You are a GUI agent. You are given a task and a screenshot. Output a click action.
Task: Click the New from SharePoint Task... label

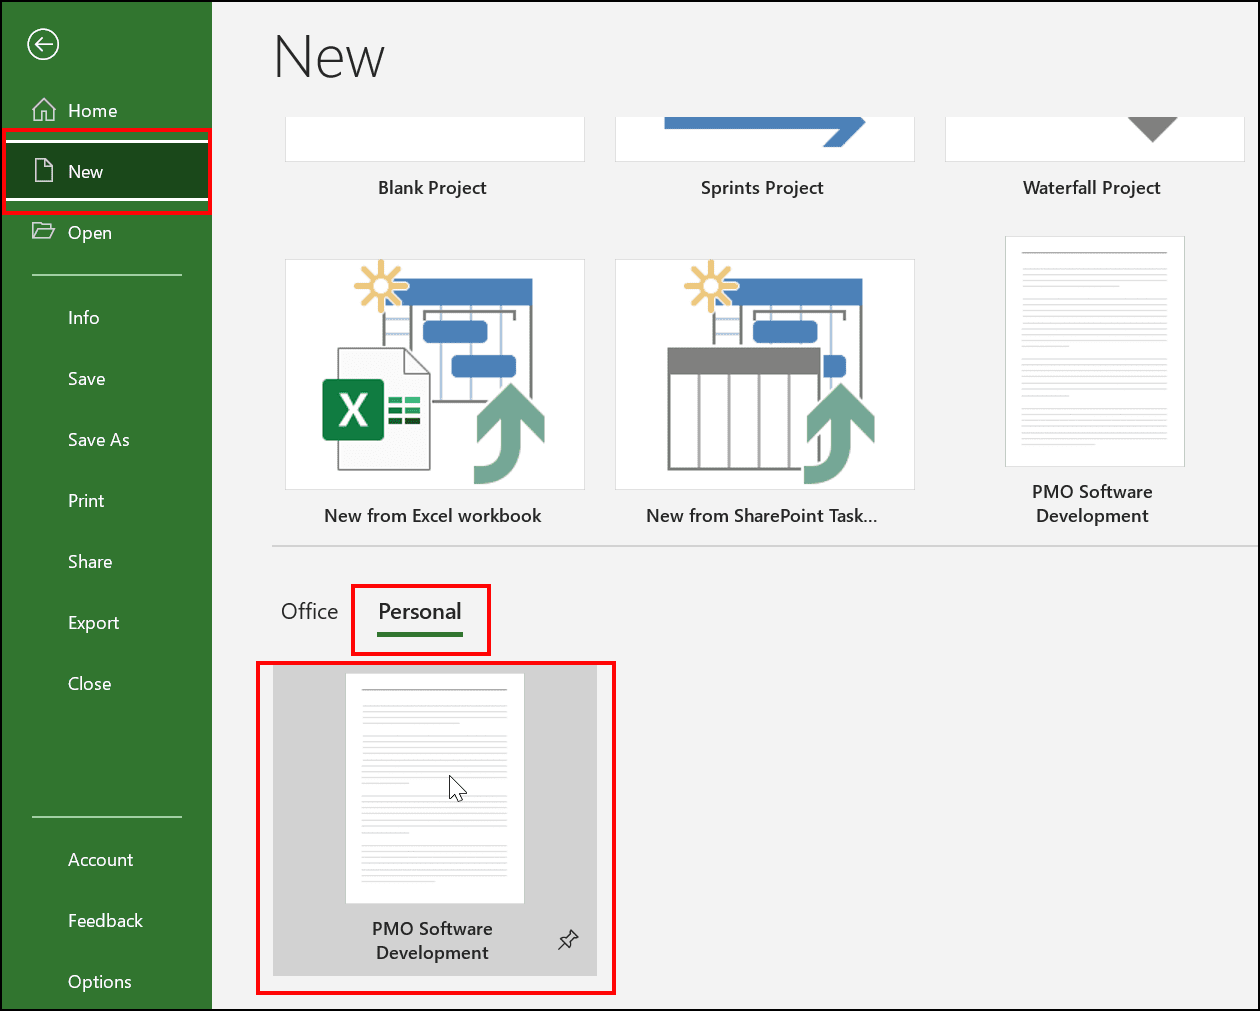pos(762,516)
